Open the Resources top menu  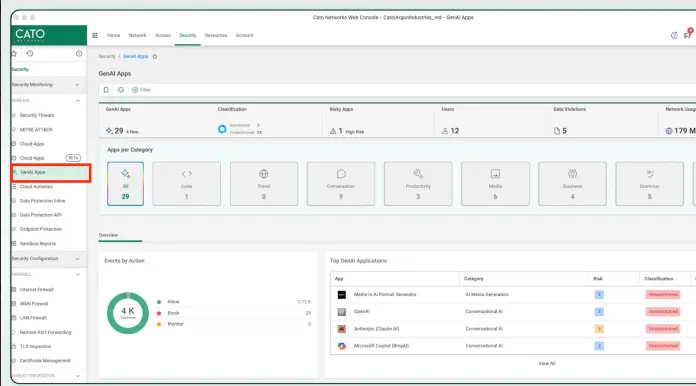point(216,35)
